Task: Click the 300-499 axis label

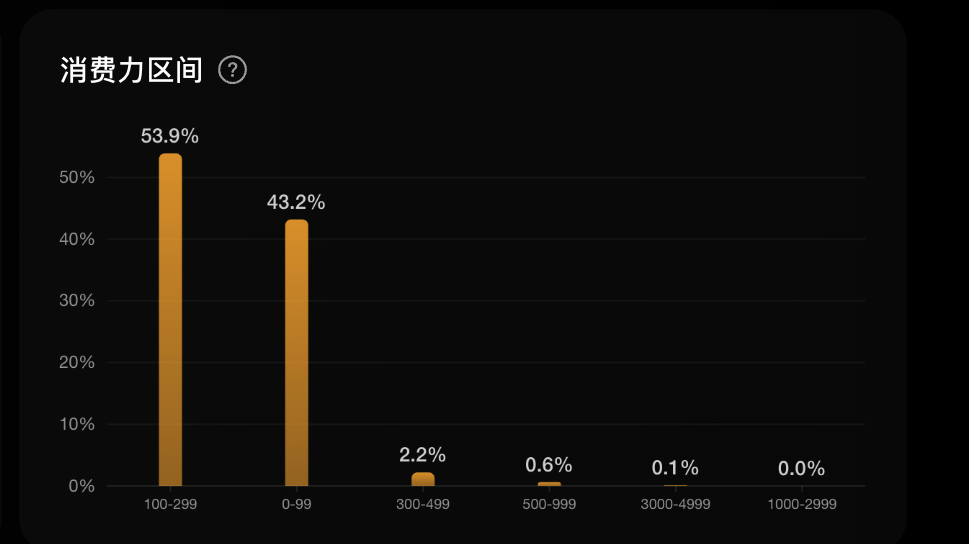Action: point(423,504)
